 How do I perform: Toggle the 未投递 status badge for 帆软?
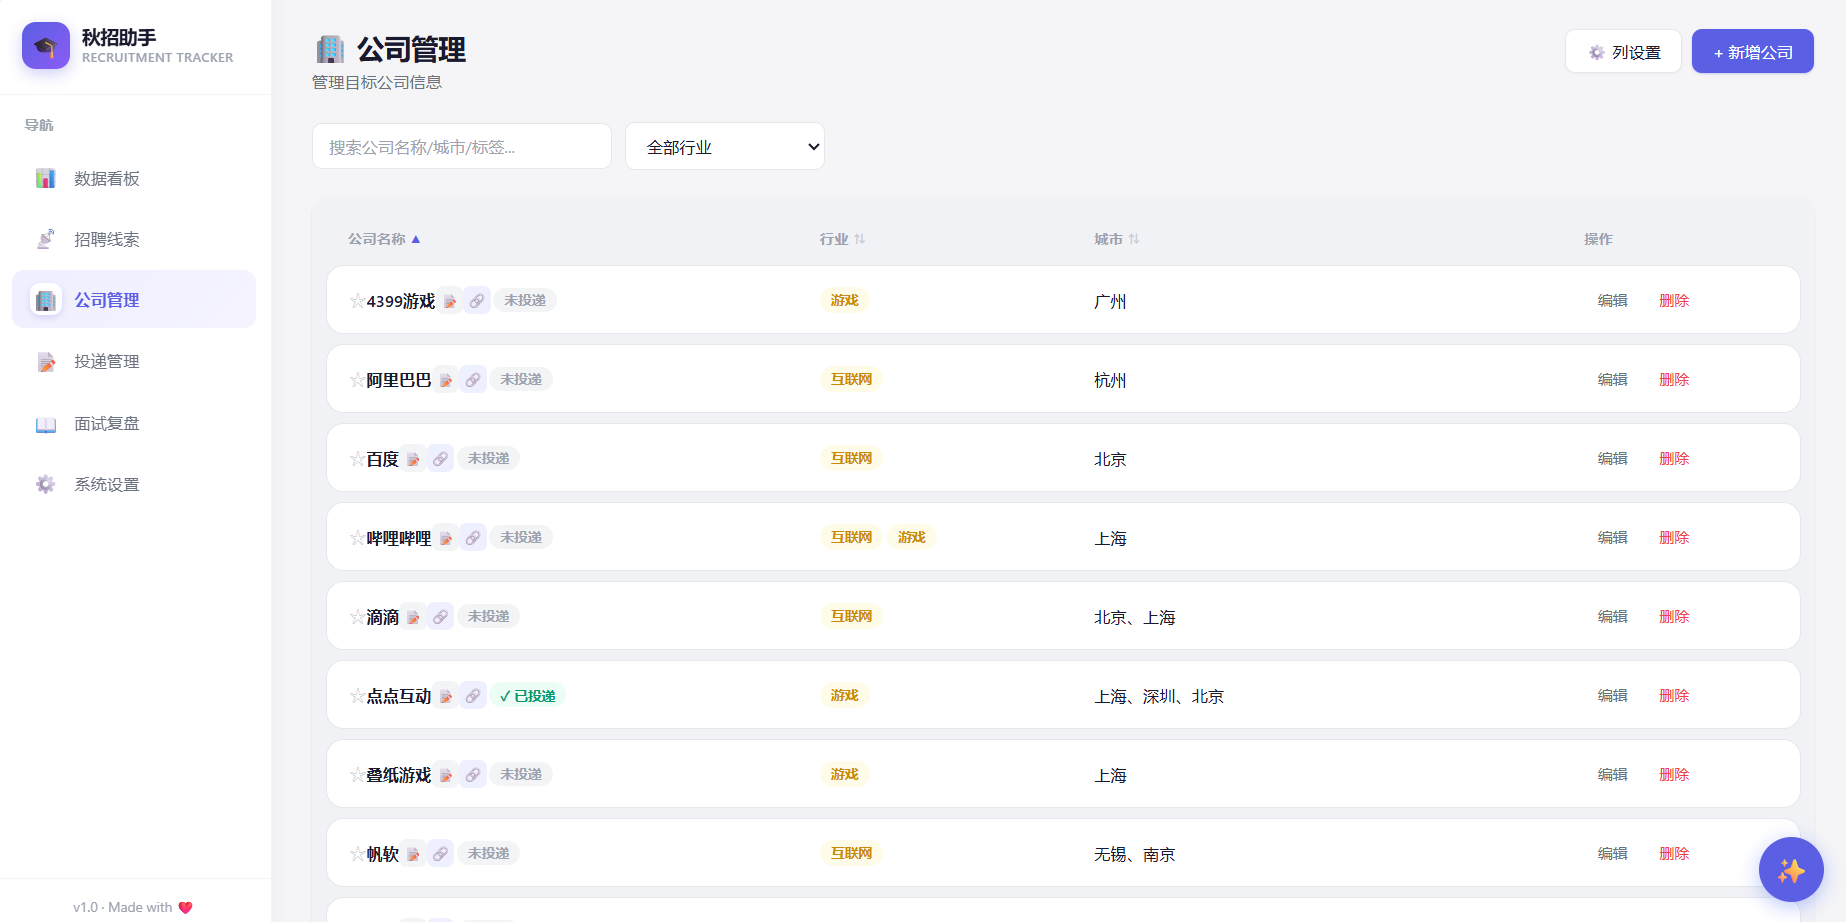[489, 853]
